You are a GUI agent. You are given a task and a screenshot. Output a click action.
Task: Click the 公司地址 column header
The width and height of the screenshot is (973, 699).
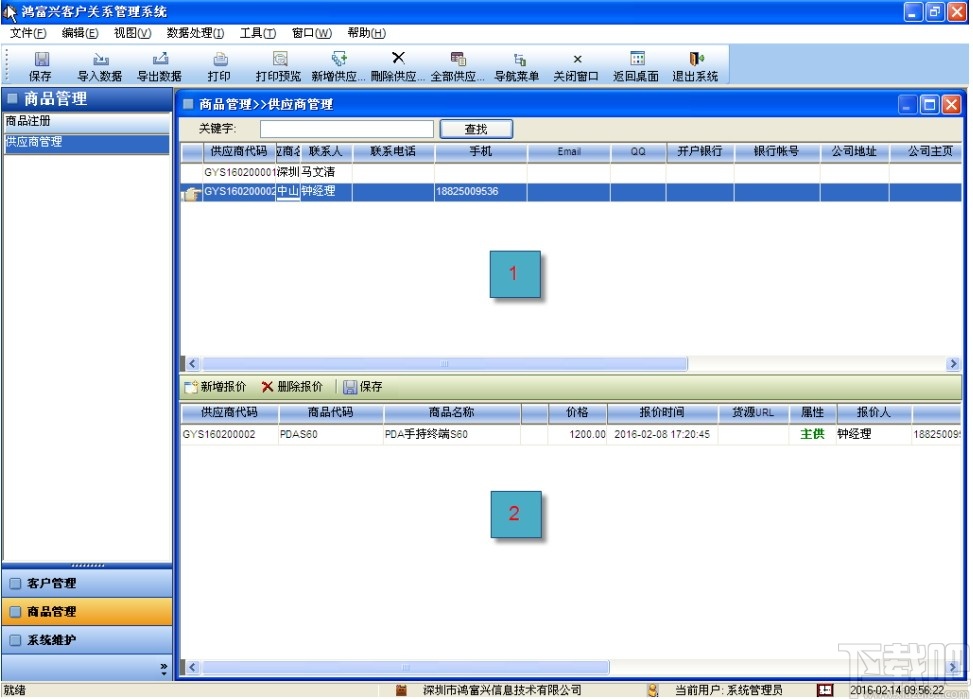point(854,151)
